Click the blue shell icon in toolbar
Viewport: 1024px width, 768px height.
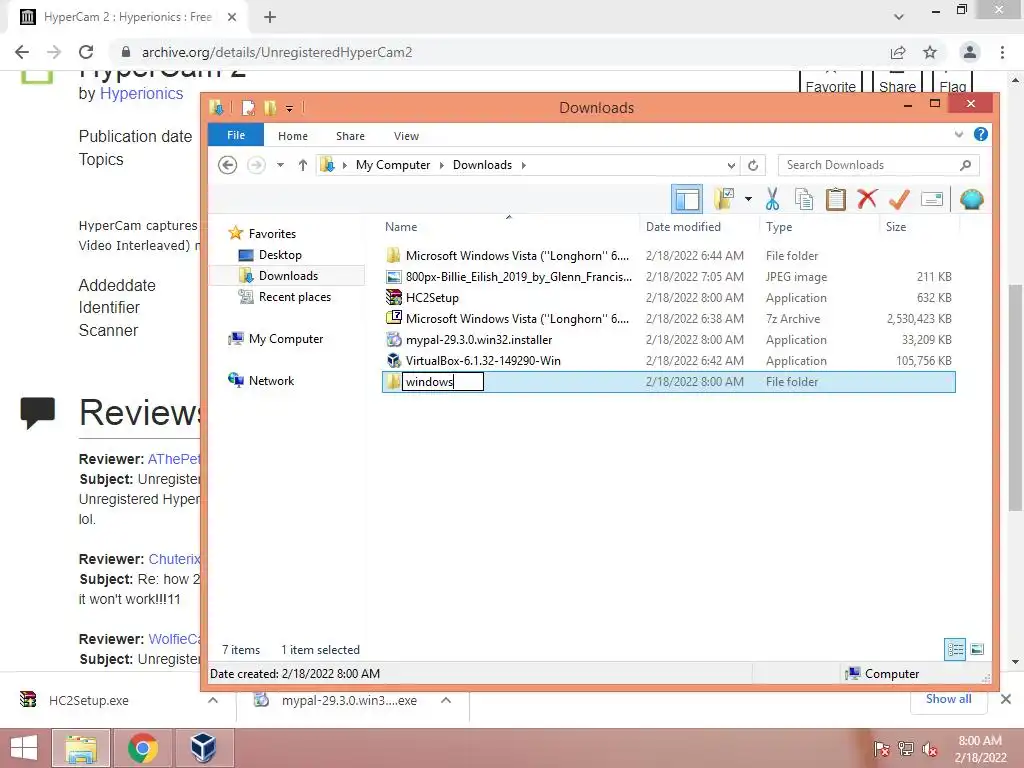(x=972, y=199)
